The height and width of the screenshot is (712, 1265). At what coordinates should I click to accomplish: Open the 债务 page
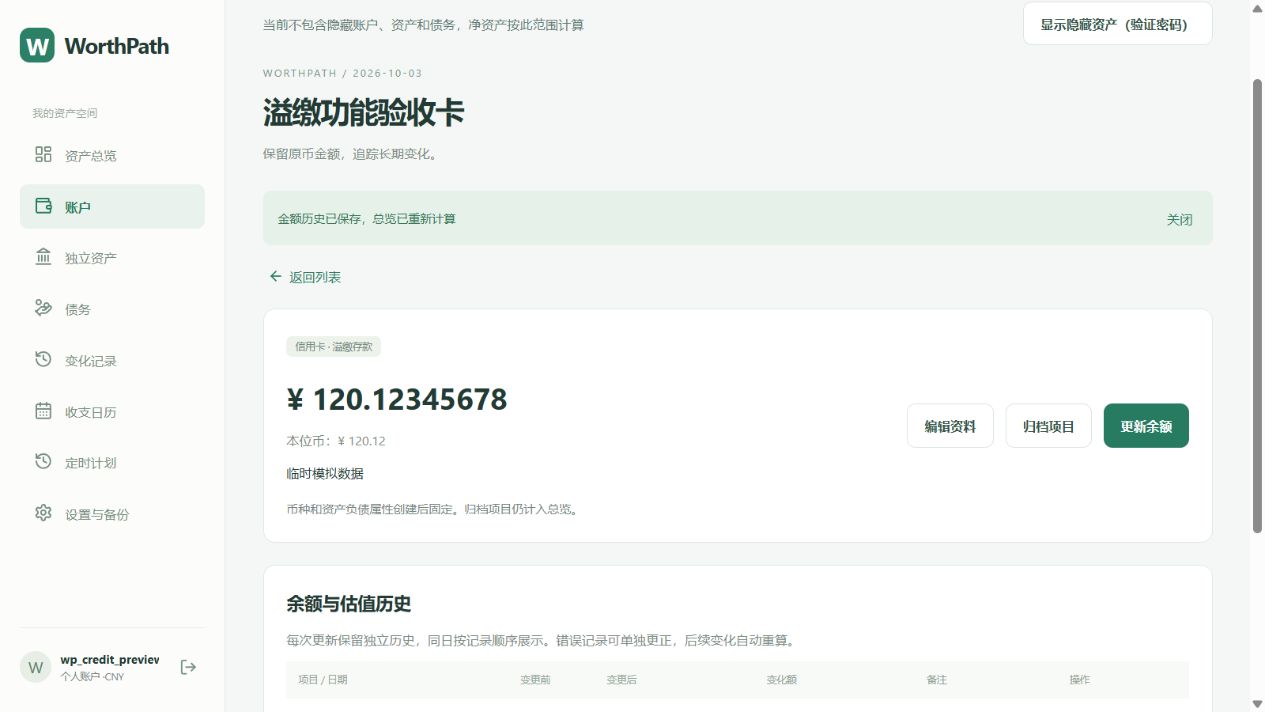click(x=112, y=309)
